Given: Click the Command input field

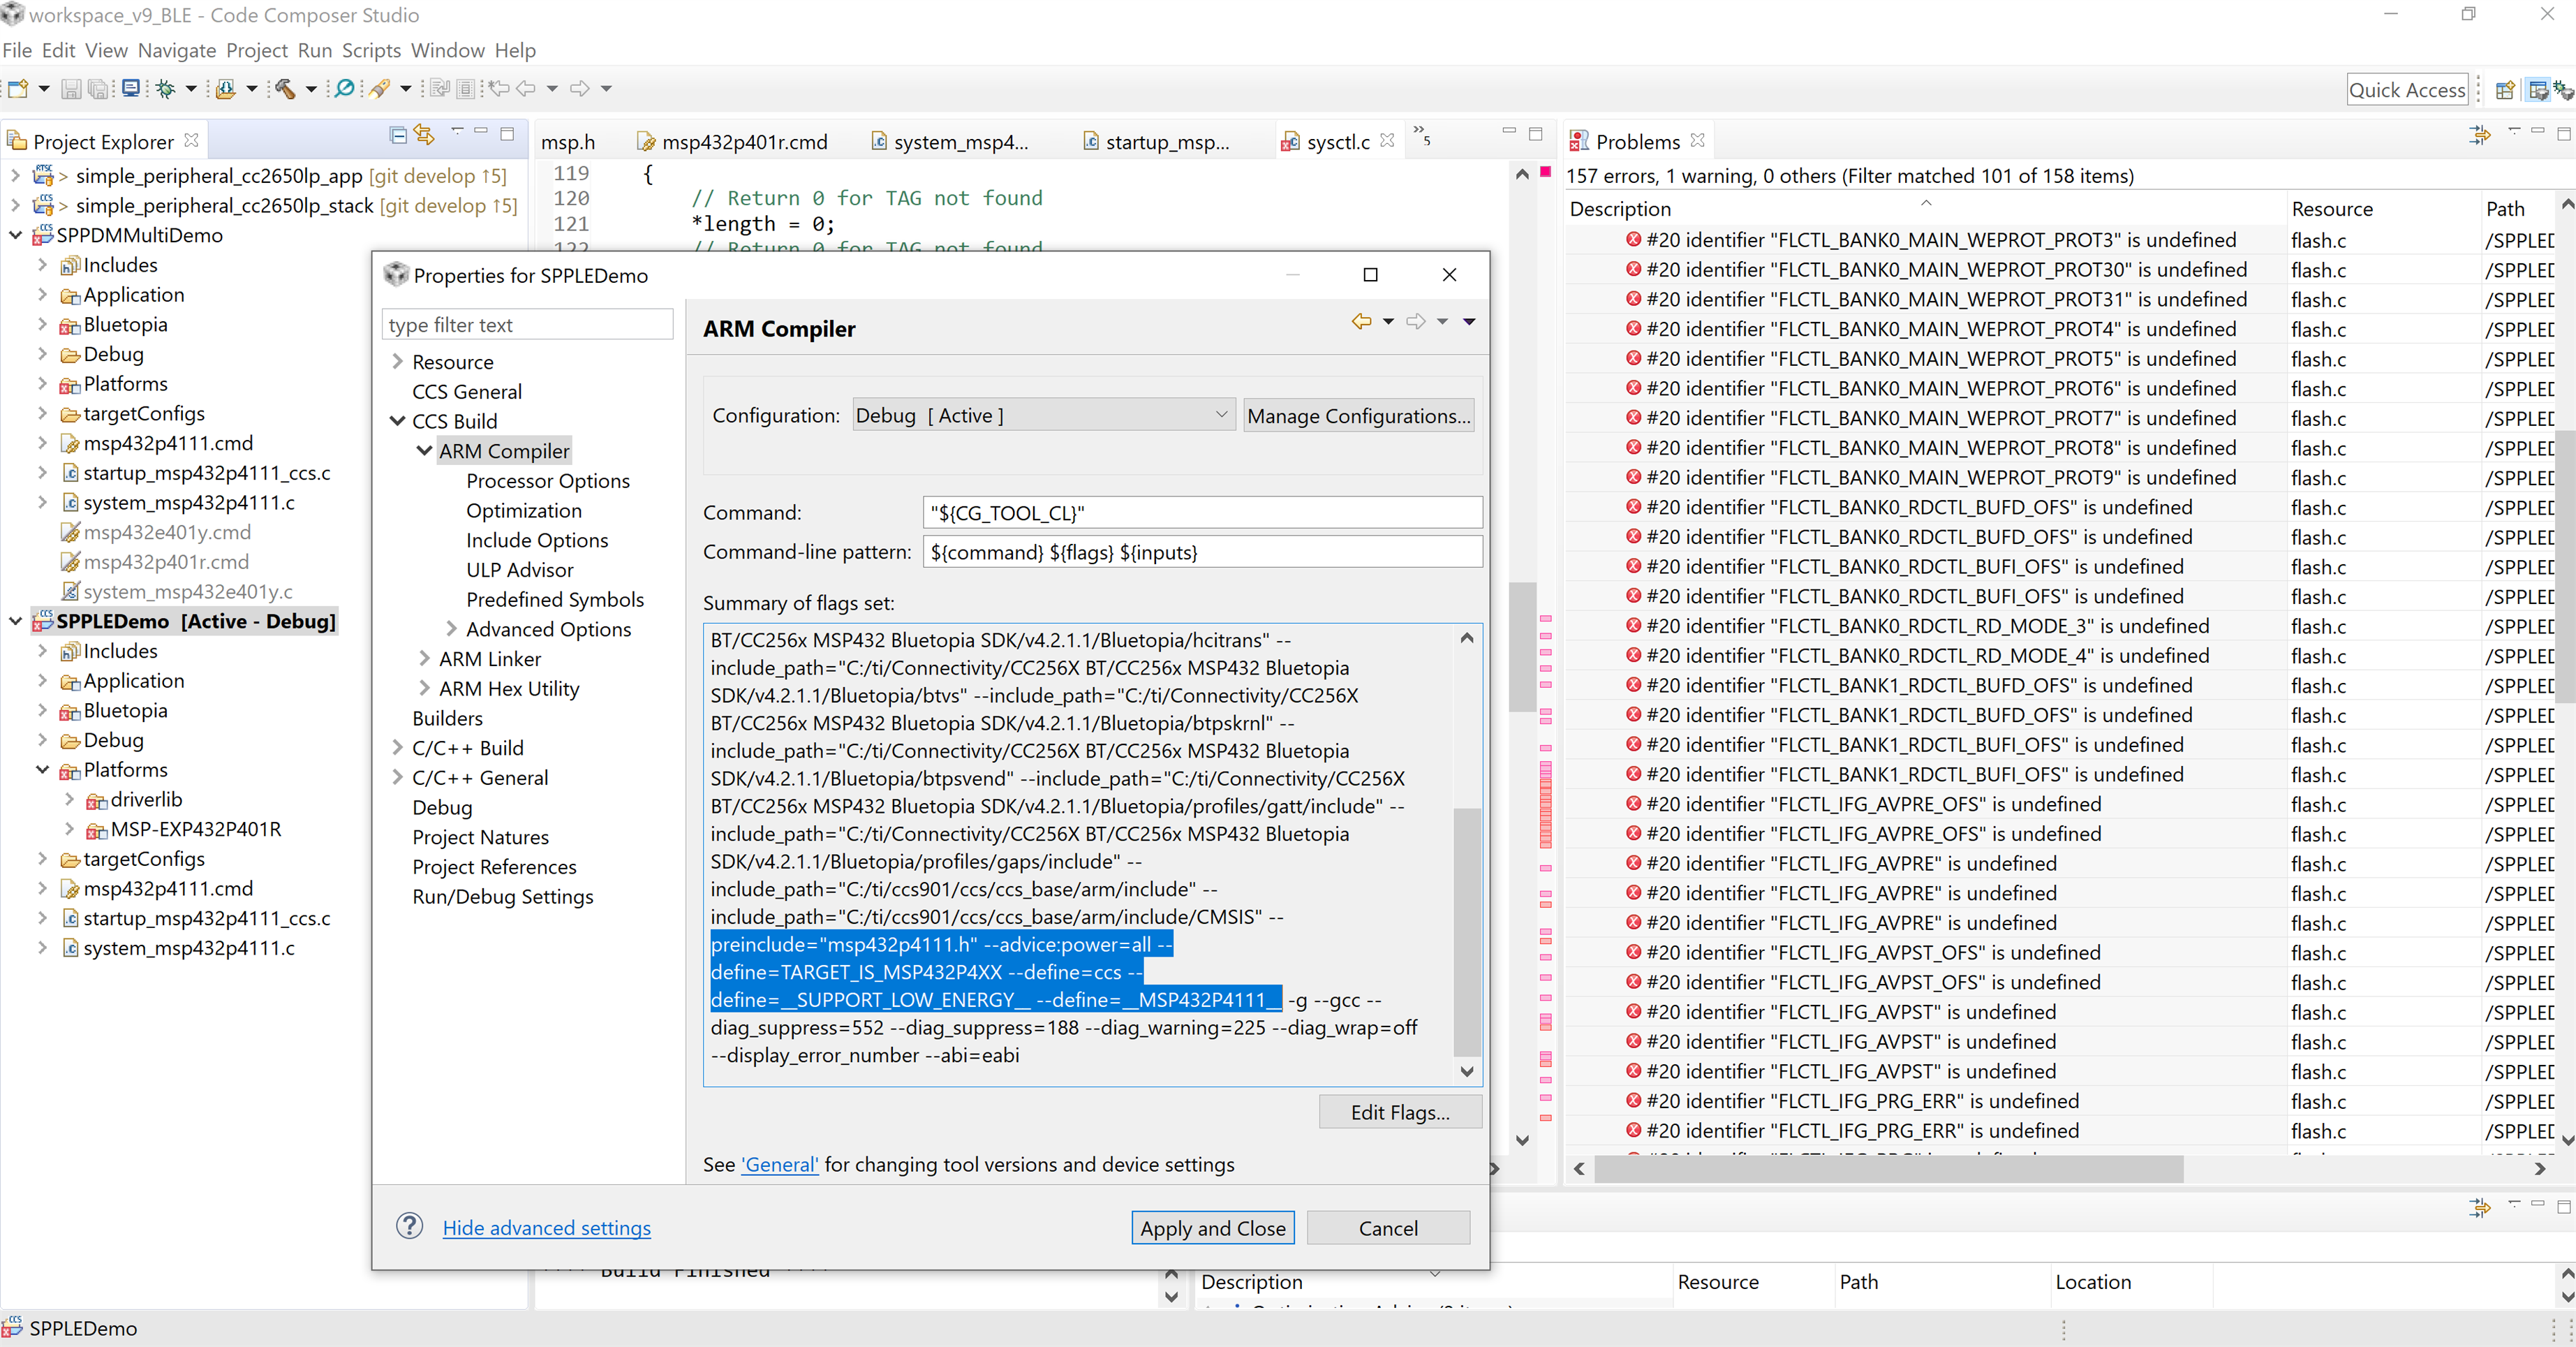Looking at the screenshot, I should coord(1202,513).
